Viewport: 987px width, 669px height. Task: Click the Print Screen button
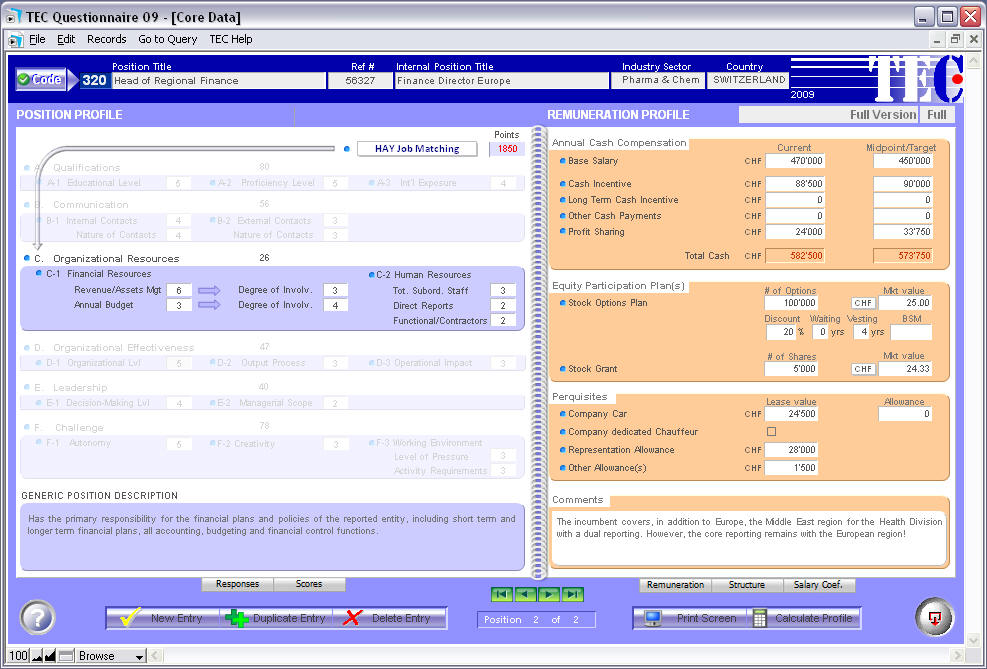pyautogui.click(x=690, y=618)
